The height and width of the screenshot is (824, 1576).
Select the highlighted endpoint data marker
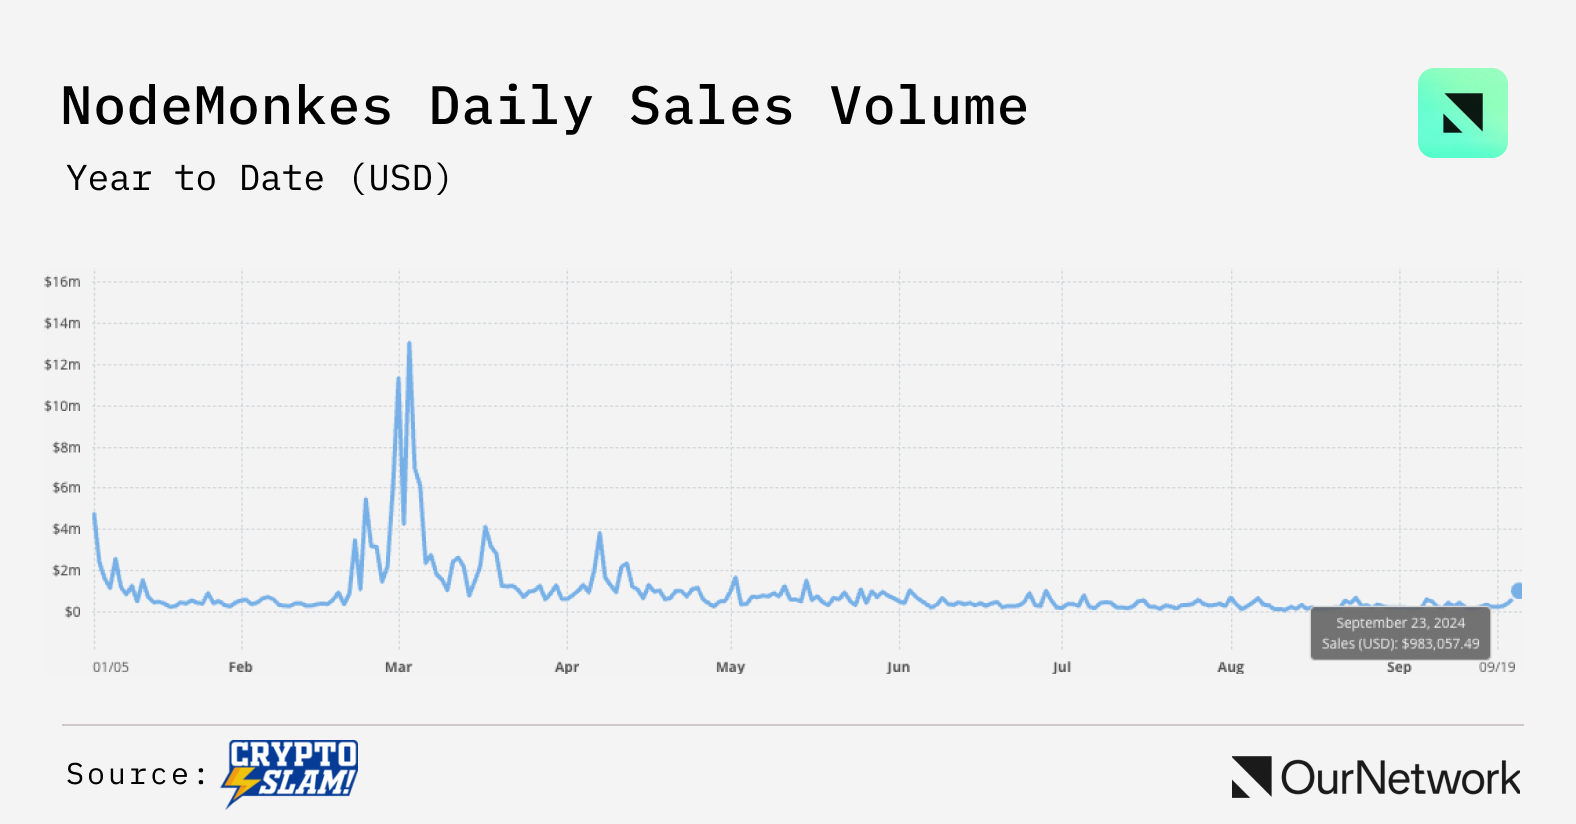click(x=1518, y=591)
